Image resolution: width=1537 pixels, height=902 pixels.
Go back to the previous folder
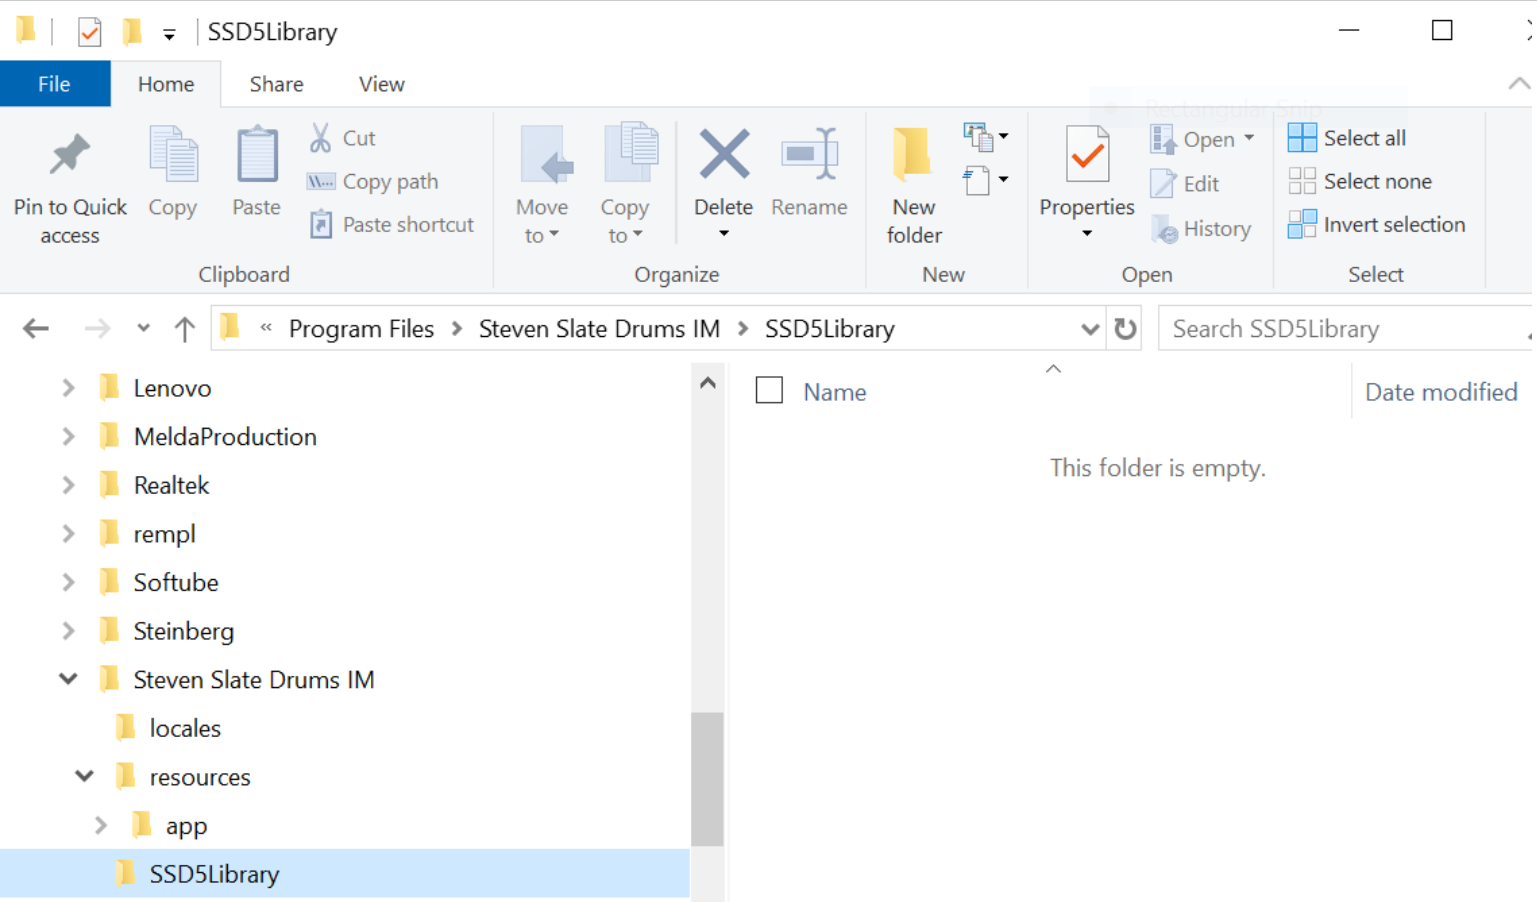point(36,329)
